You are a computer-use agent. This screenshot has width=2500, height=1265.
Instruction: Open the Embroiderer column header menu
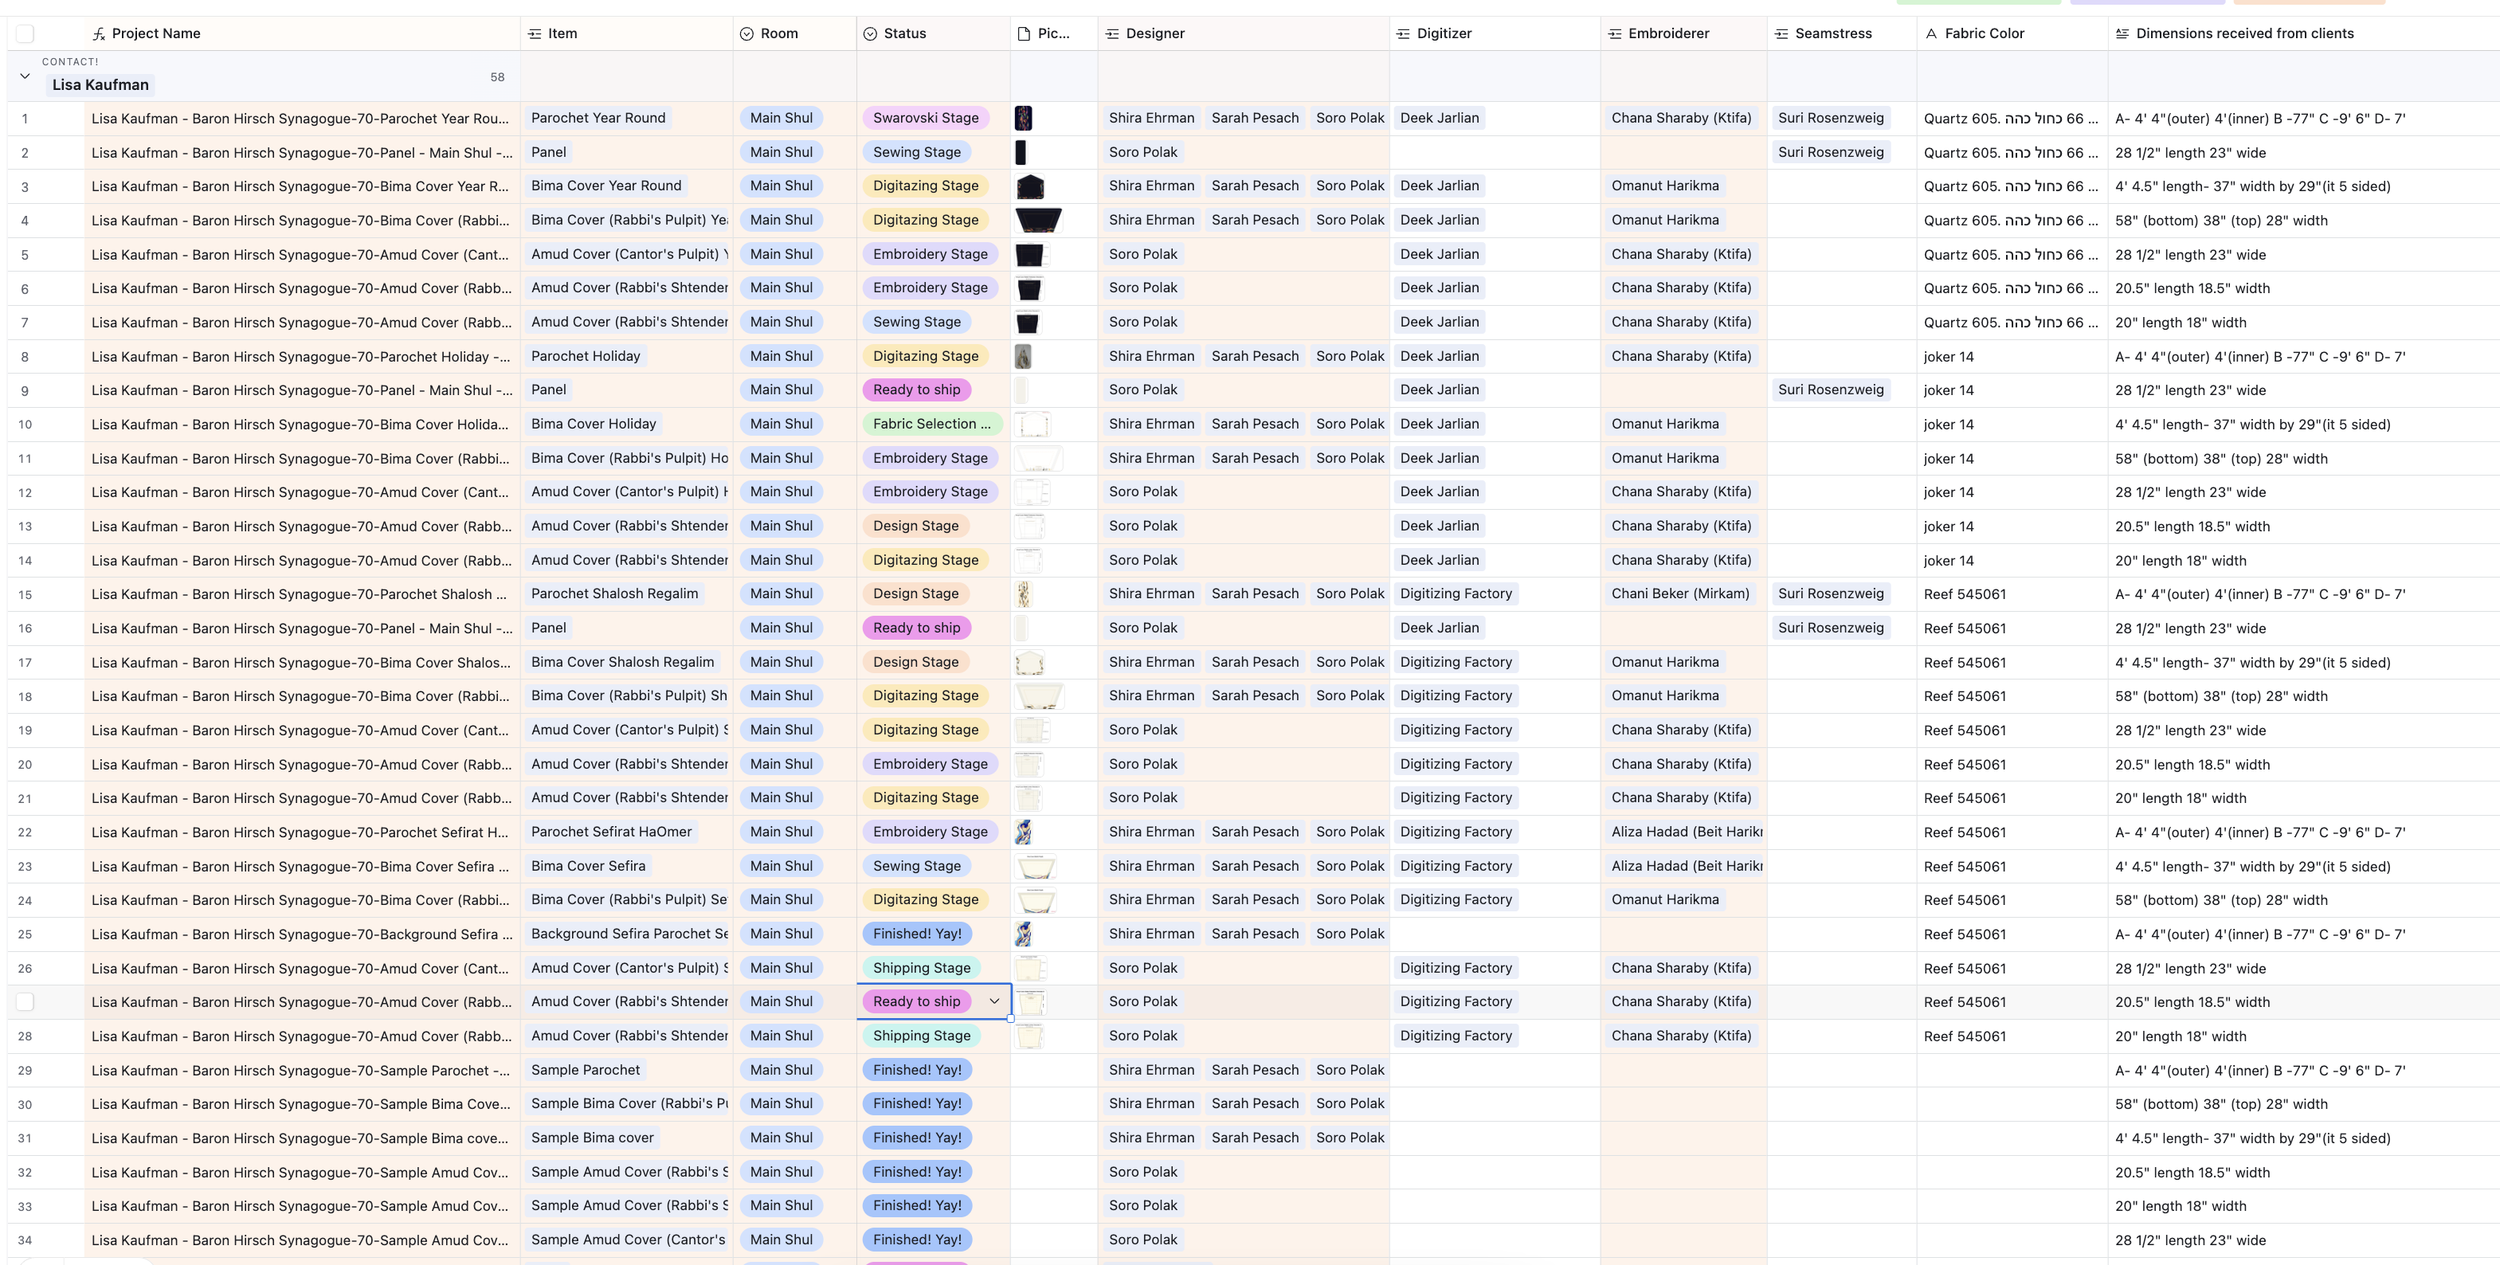point(1668,34)
